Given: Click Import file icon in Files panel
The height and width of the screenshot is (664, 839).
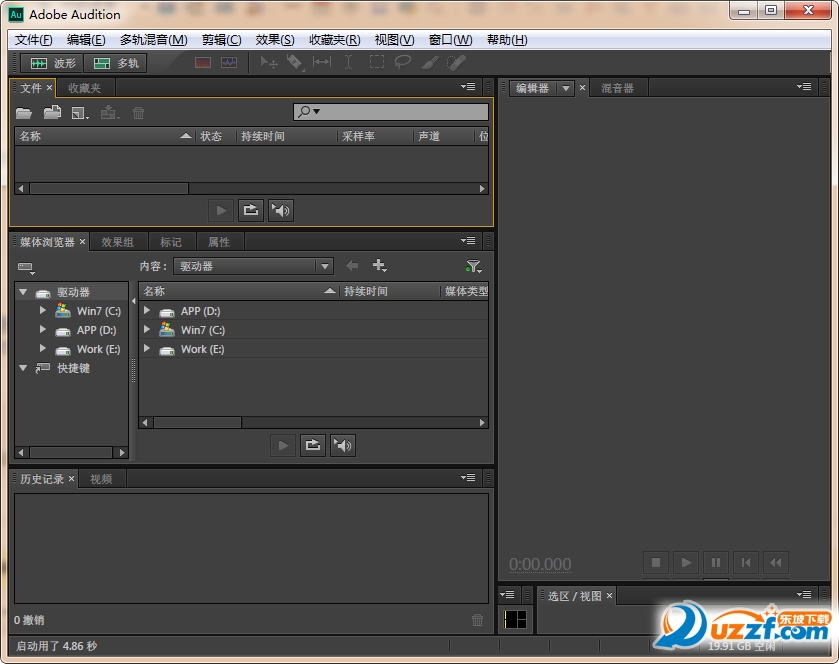Looking at the screenshot, I should pyautogui.click(x=52, y=112).
